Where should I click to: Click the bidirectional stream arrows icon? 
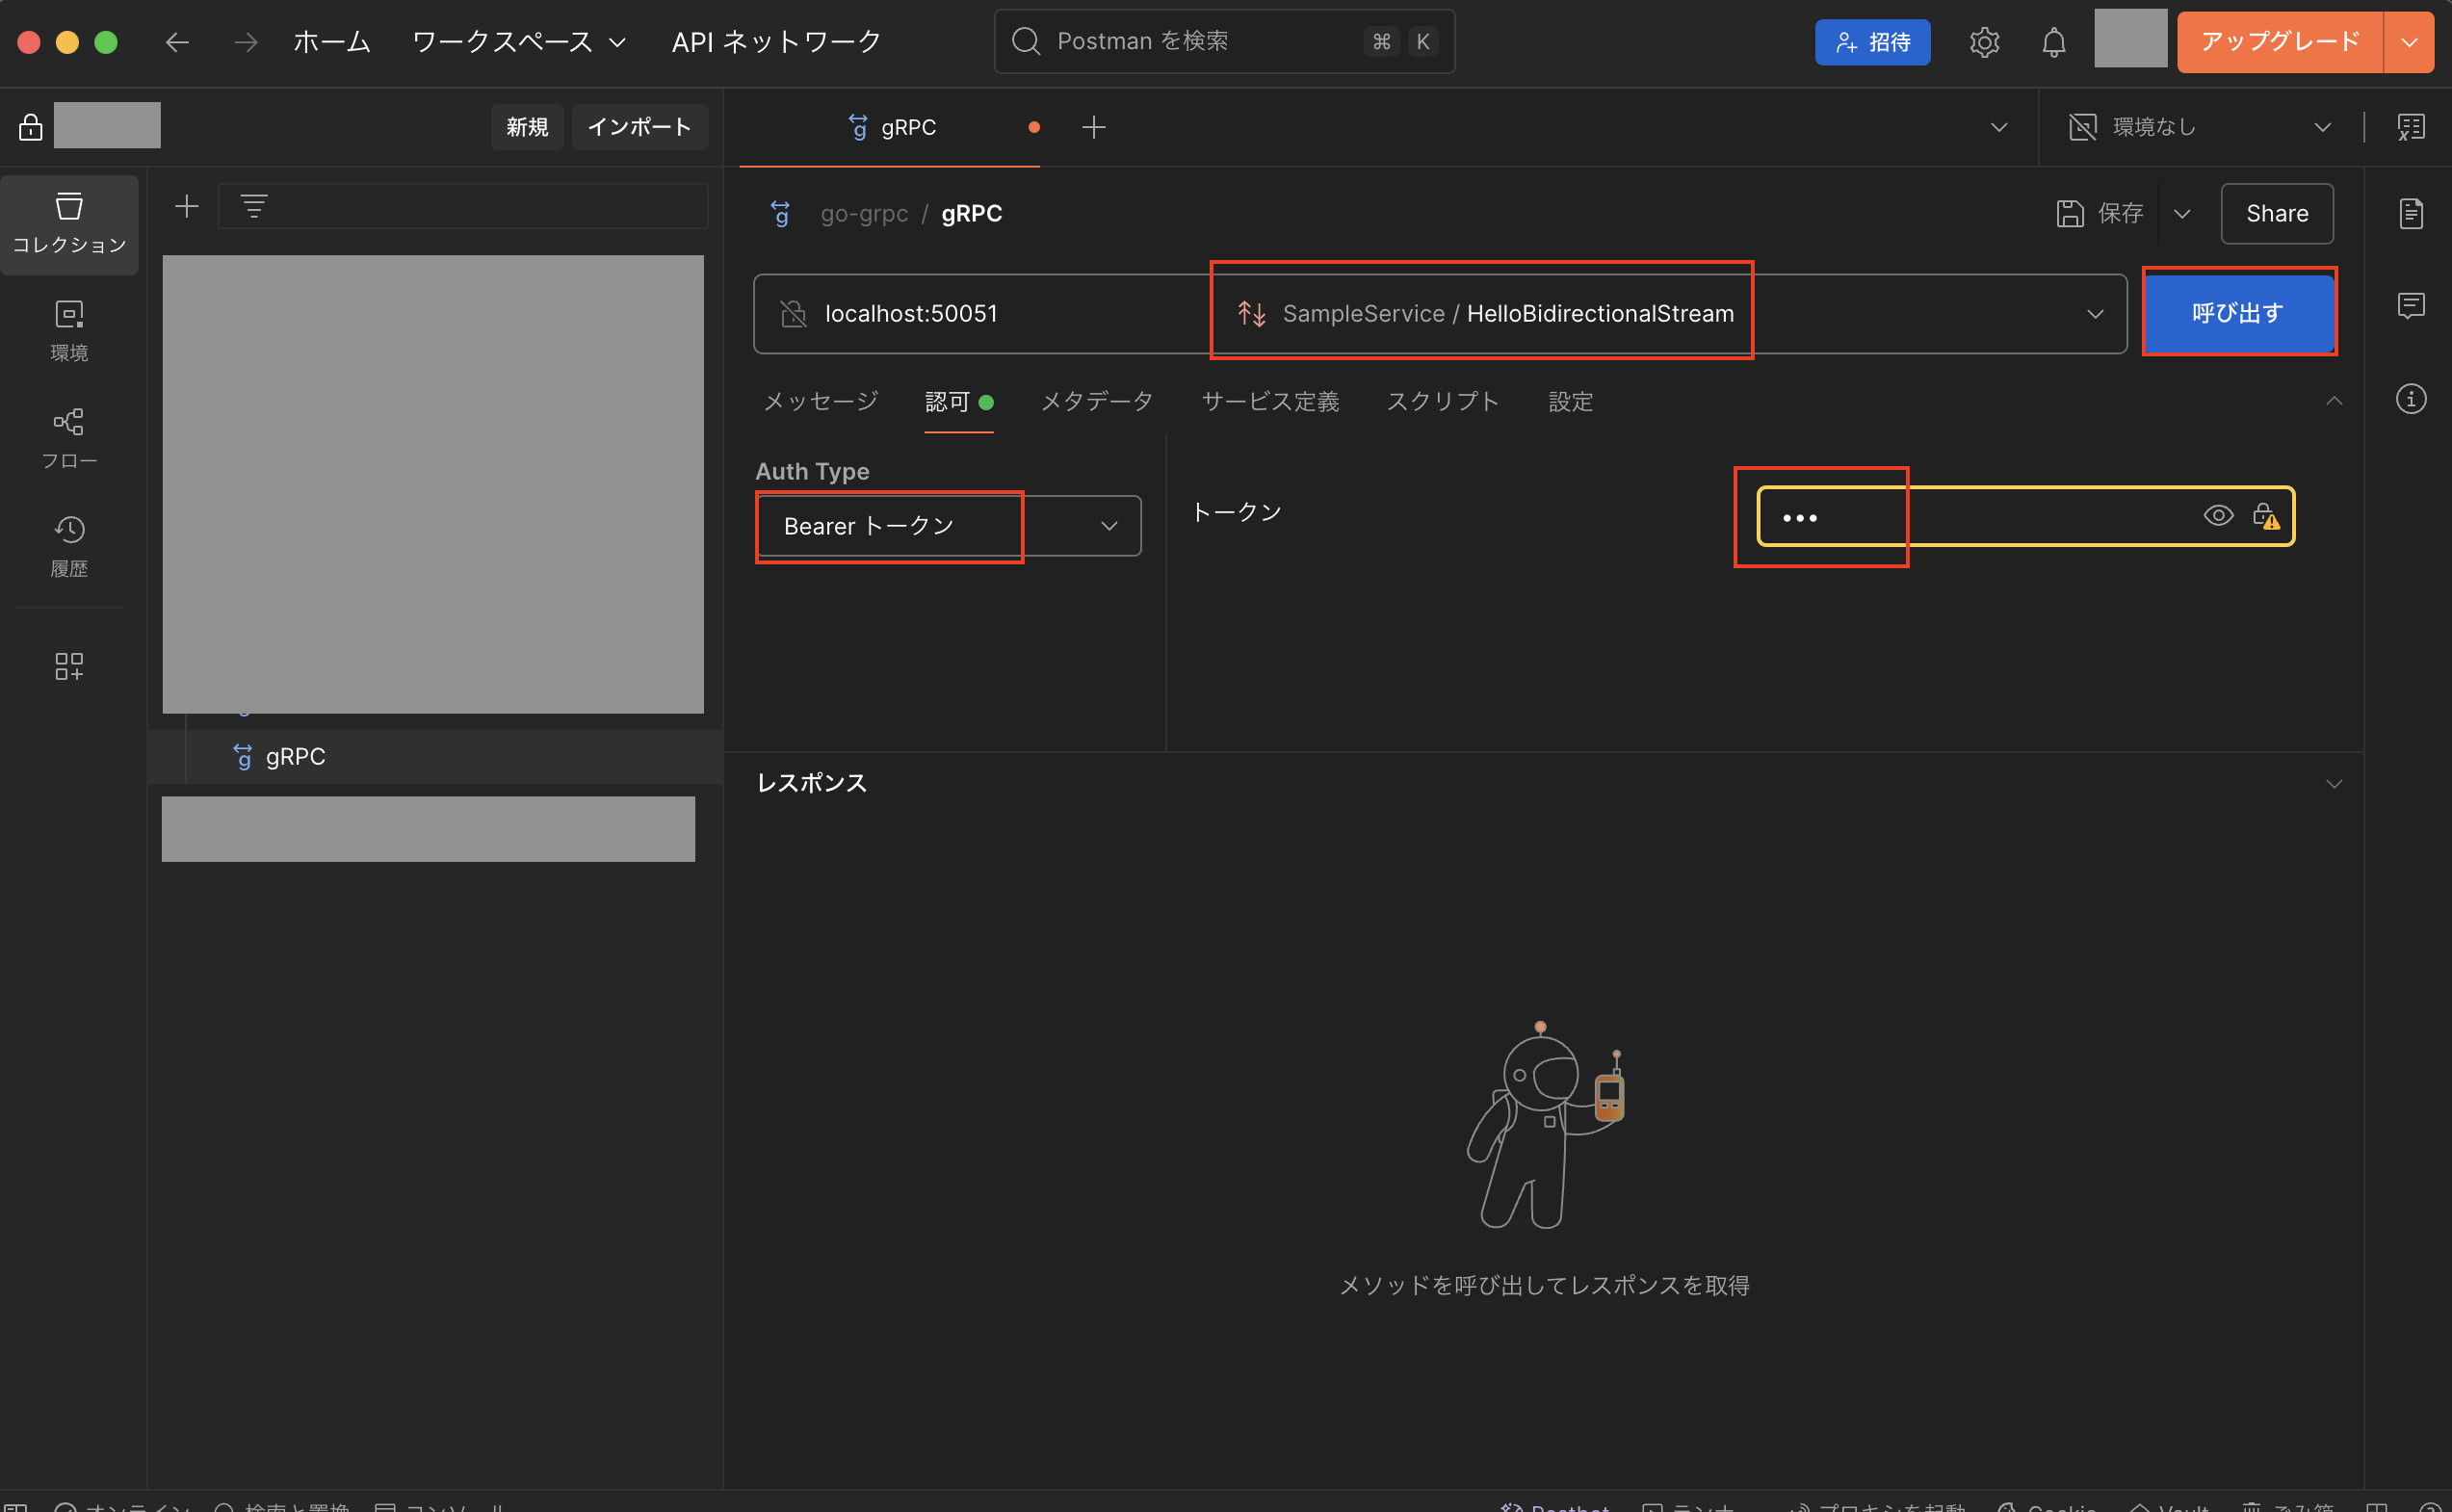(x=1252, y=314)
